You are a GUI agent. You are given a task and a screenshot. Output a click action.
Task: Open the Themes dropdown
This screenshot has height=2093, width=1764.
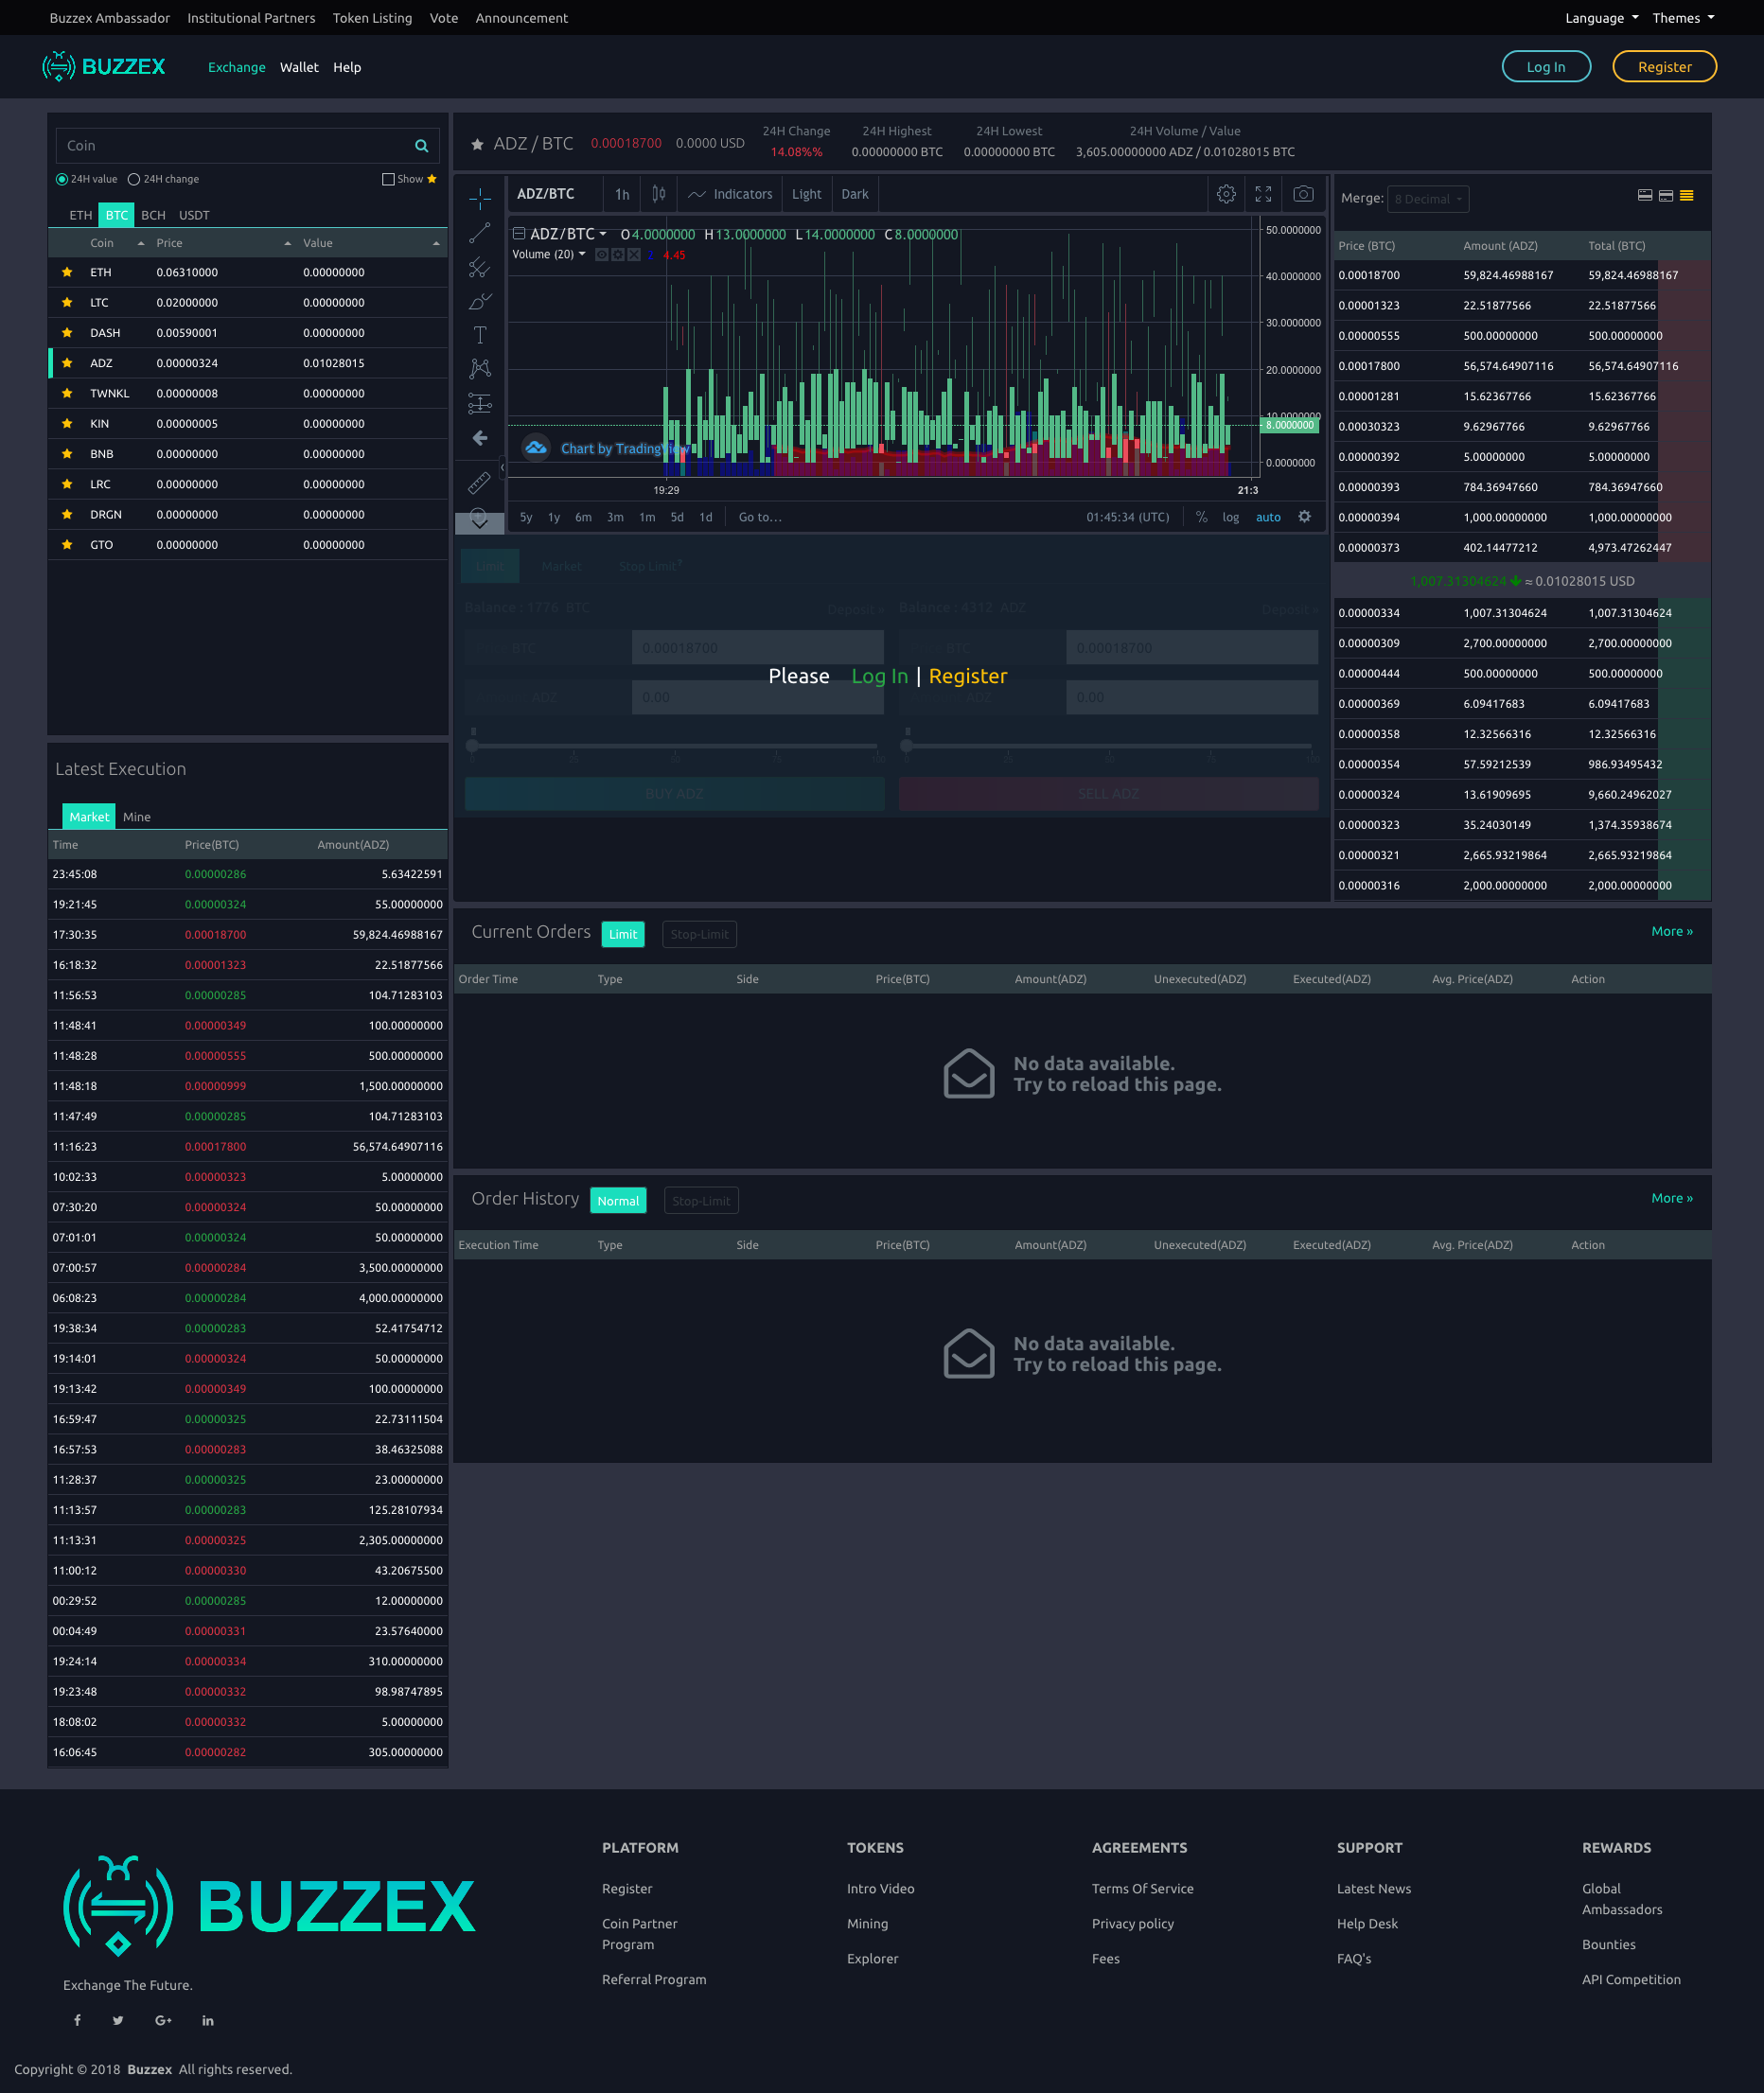click(x=1683, y=18)
